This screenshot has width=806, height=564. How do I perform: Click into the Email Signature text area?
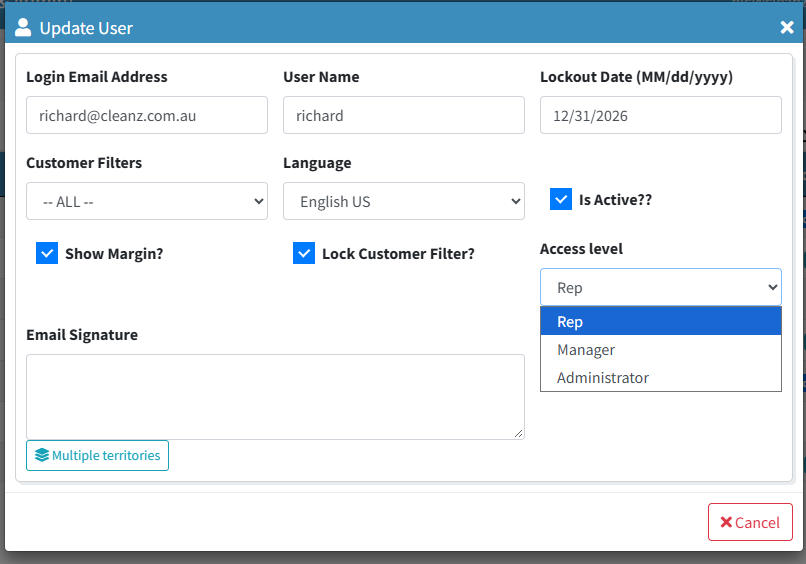coord(276,396)
